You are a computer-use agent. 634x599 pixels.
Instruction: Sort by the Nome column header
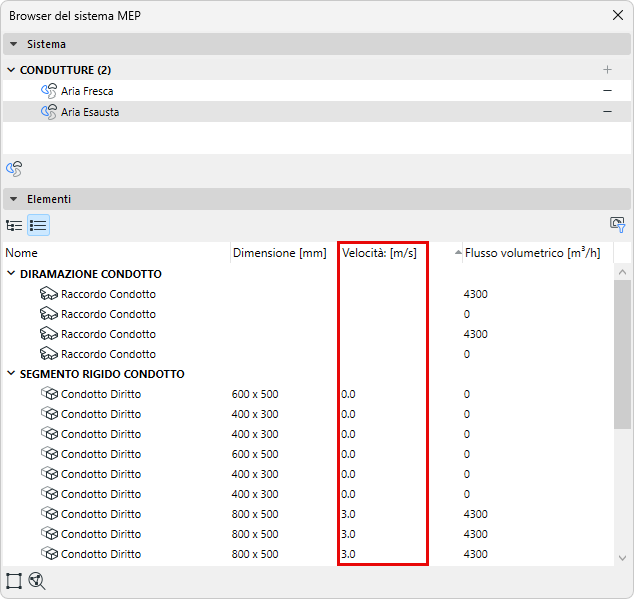pos(116,253)
